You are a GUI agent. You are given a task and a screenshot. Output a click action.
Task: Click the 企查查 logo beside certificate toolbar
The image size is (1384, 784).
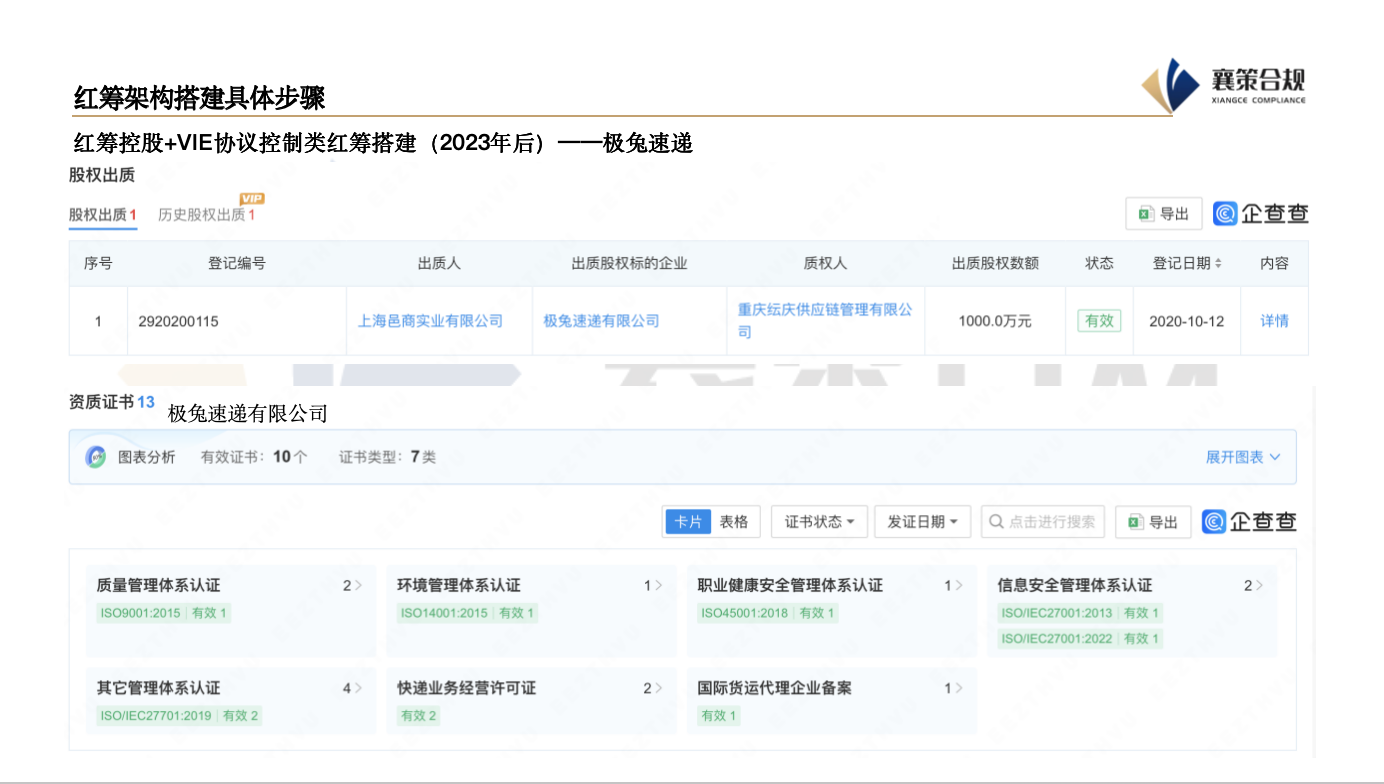tap(1249, 521)
